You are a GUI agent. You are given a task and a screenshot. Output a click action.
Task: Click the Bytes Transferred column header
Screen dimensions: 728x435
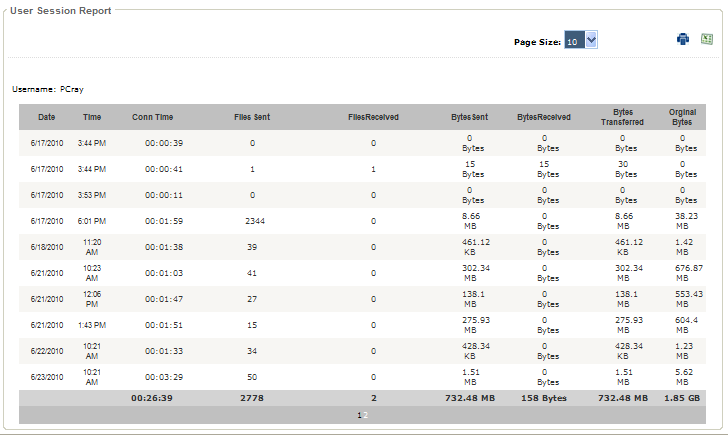622,117
